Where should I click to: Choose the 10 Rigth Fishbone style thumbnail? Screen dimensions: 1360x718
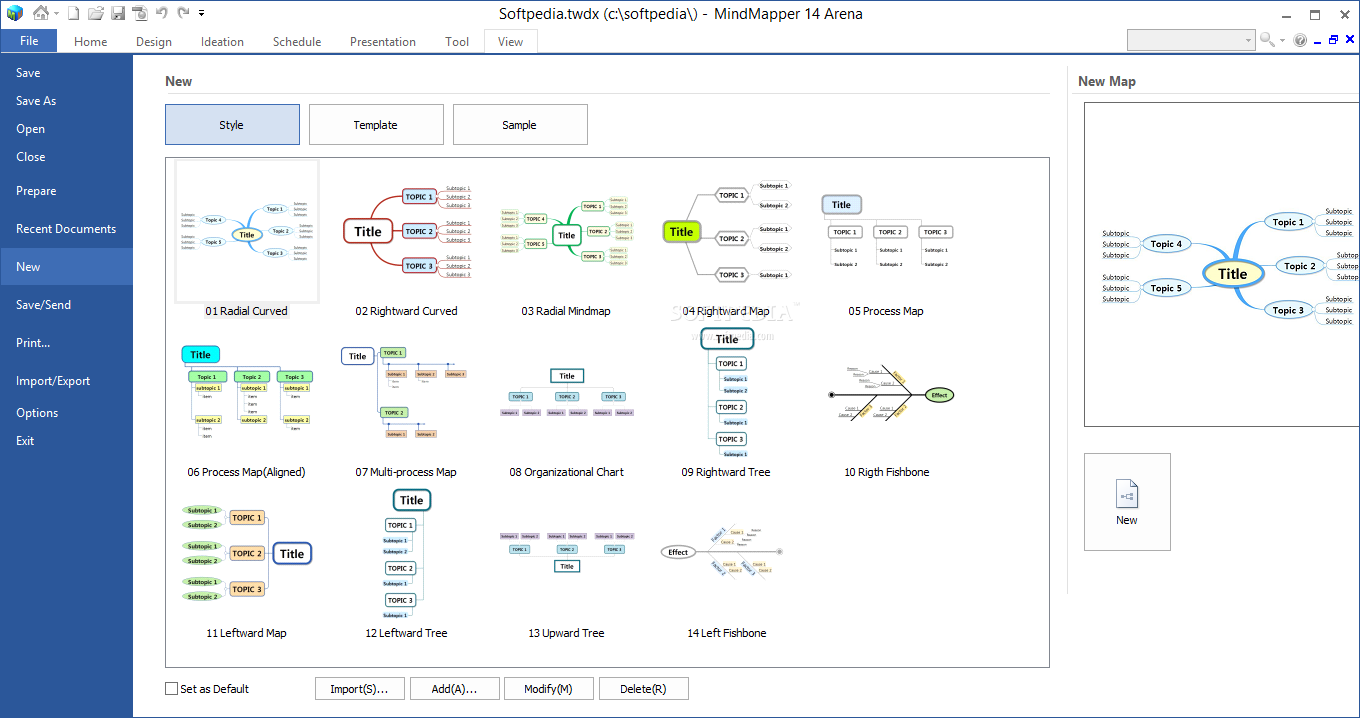[x=887, y=403]
